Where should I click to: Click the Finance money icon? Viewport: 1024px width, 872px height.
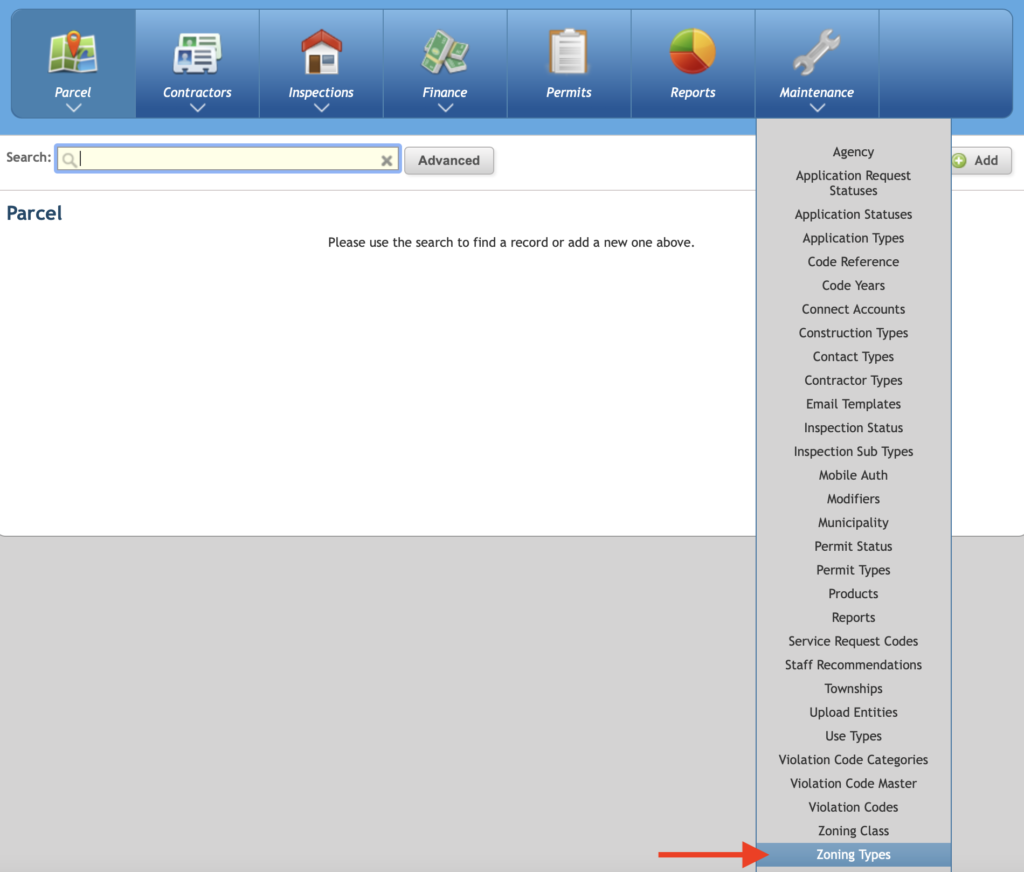tap(445, 52)
